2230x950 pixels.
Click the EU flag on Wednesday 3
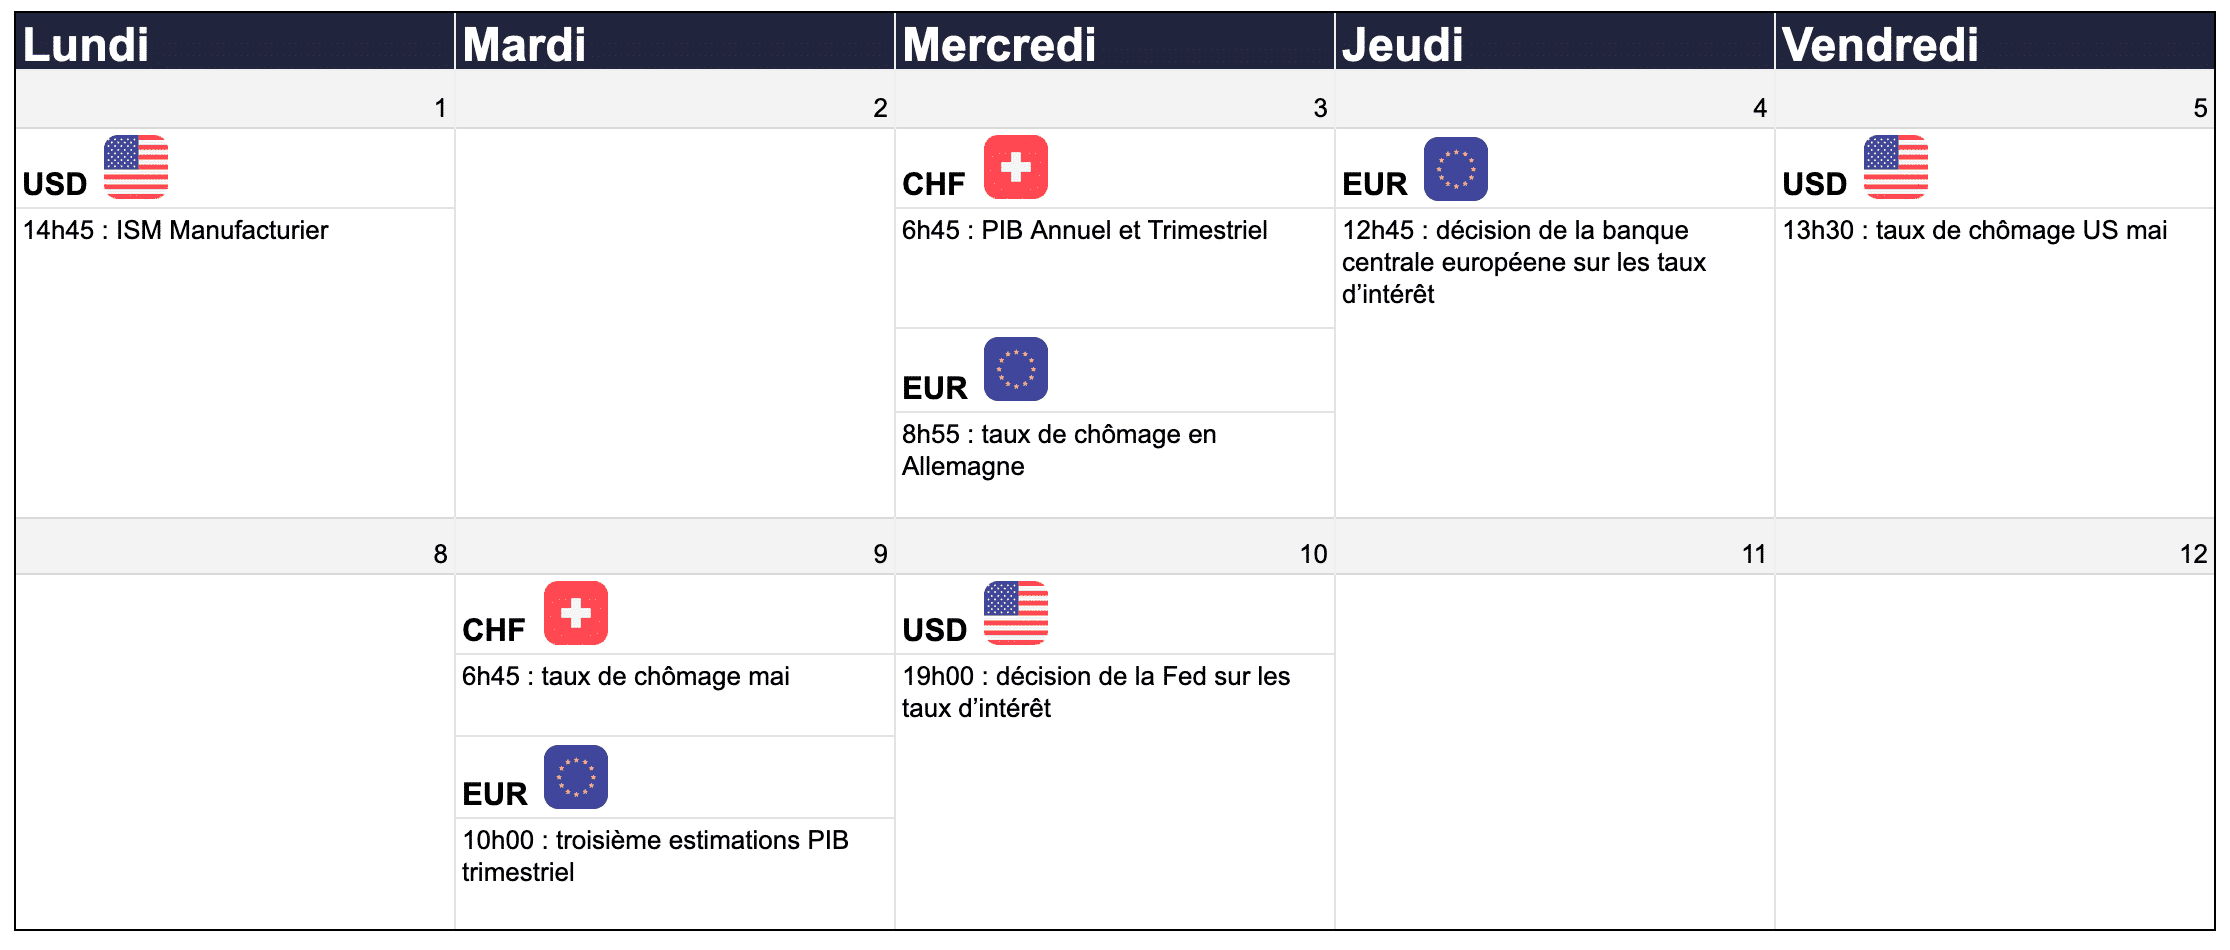click(x=1016, y=369)
